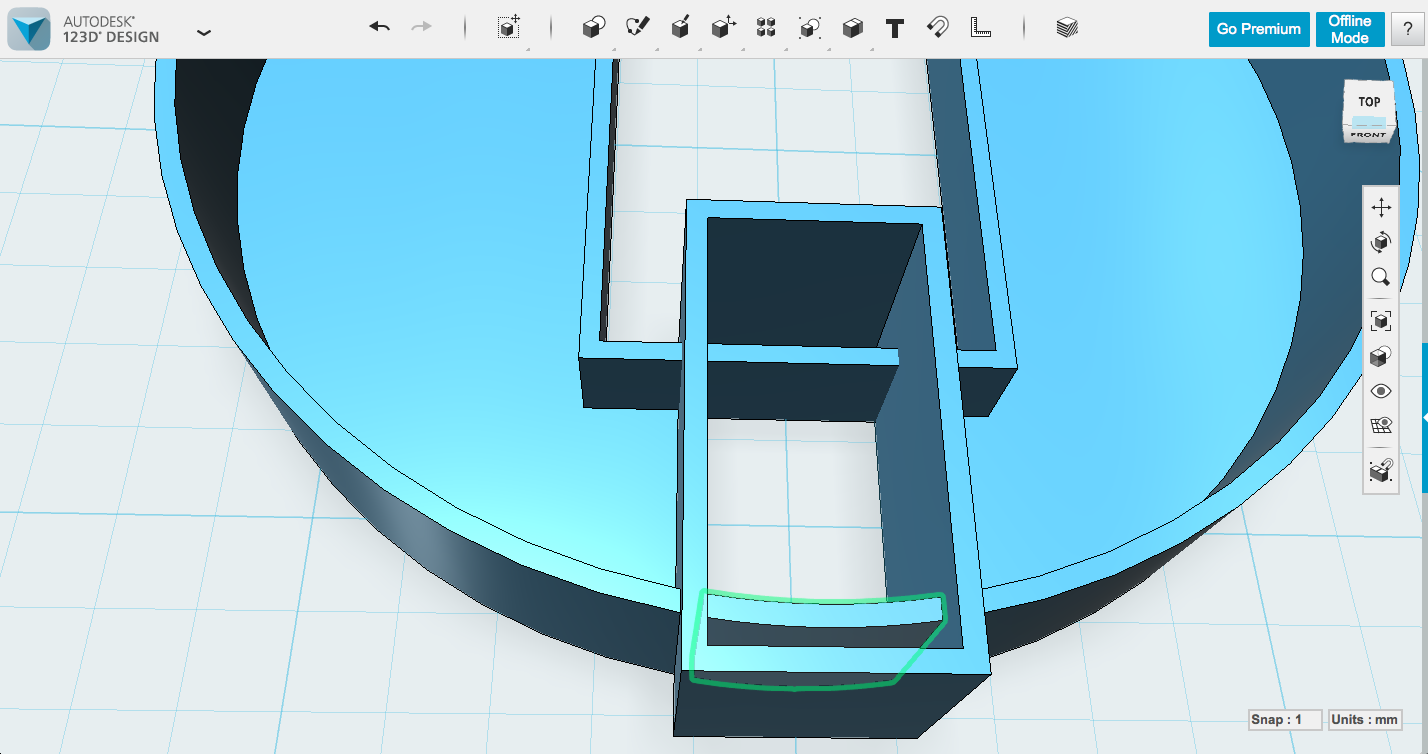The width and height of the screenshot is (1428, 754).
Task: Open the Snap : 1 setting box
Action: point(1284,720)
